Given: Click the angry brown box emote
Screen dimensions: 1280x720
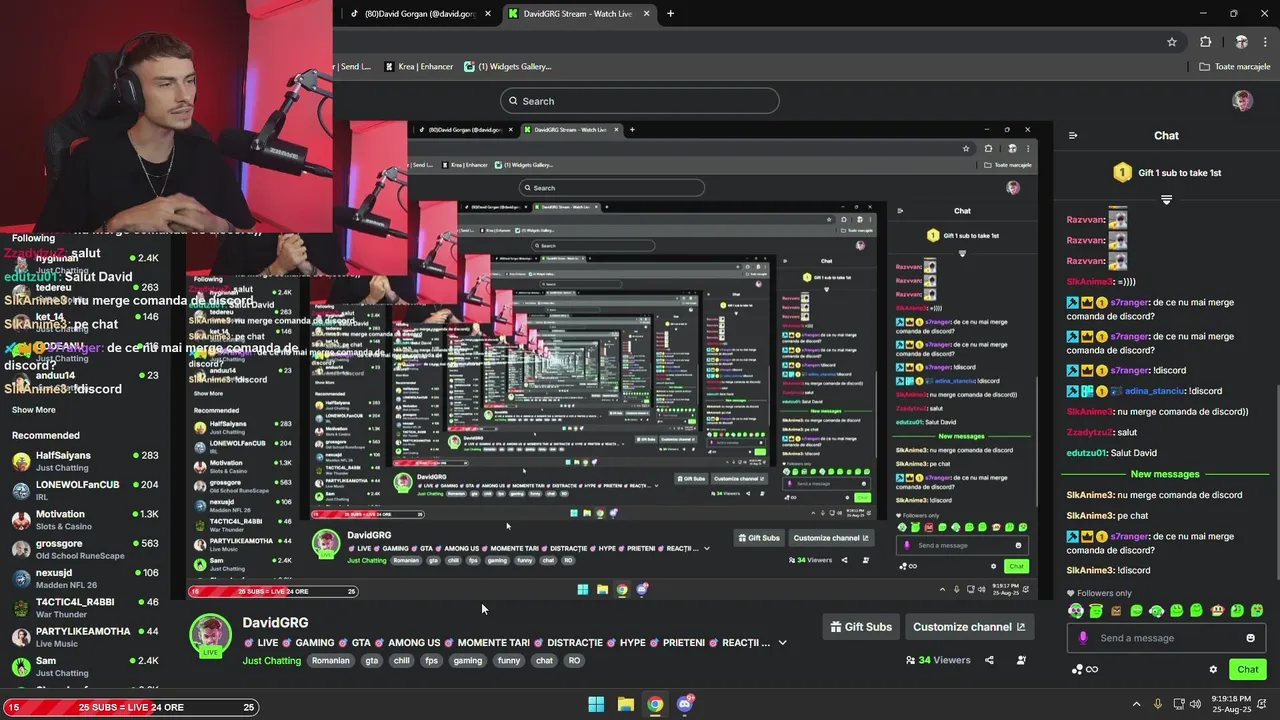Looking at the screenshot, I should coord(1116,610).
